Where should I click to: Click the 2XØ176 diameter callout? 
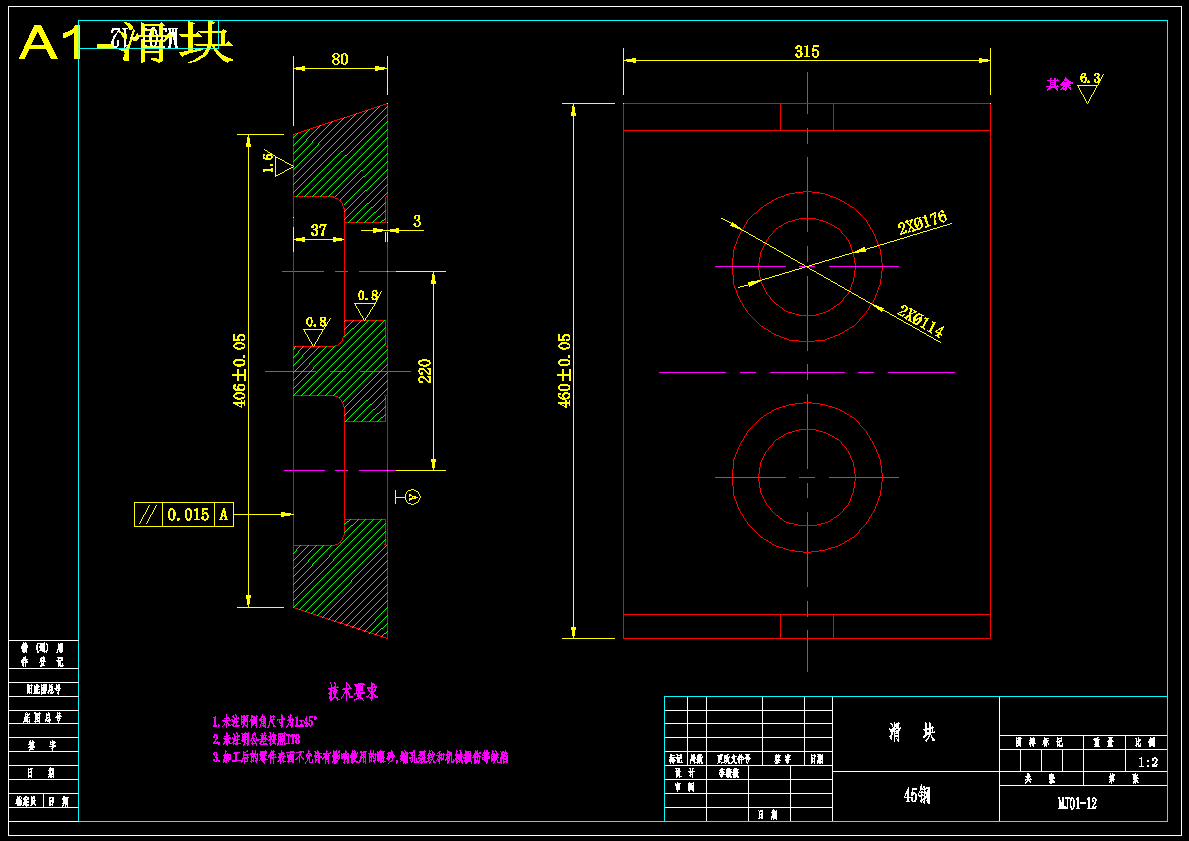(922, 222)
